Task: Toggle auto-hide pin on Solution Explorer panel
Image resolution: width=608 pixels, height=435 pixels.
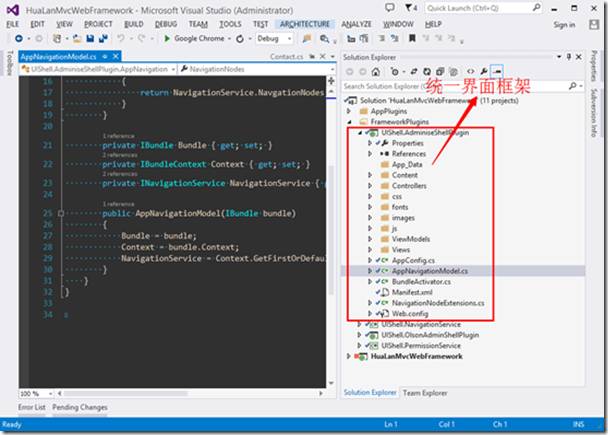Action: coord(569,57)
